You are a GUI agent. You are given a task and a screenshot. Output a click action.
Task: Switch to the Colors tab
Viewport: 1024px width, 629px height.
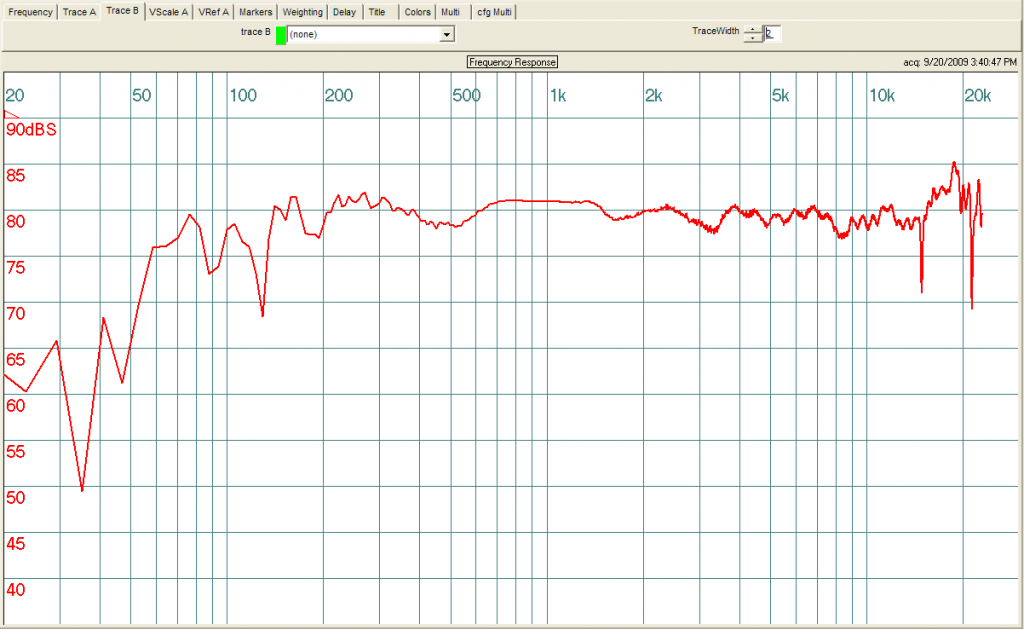417,11
